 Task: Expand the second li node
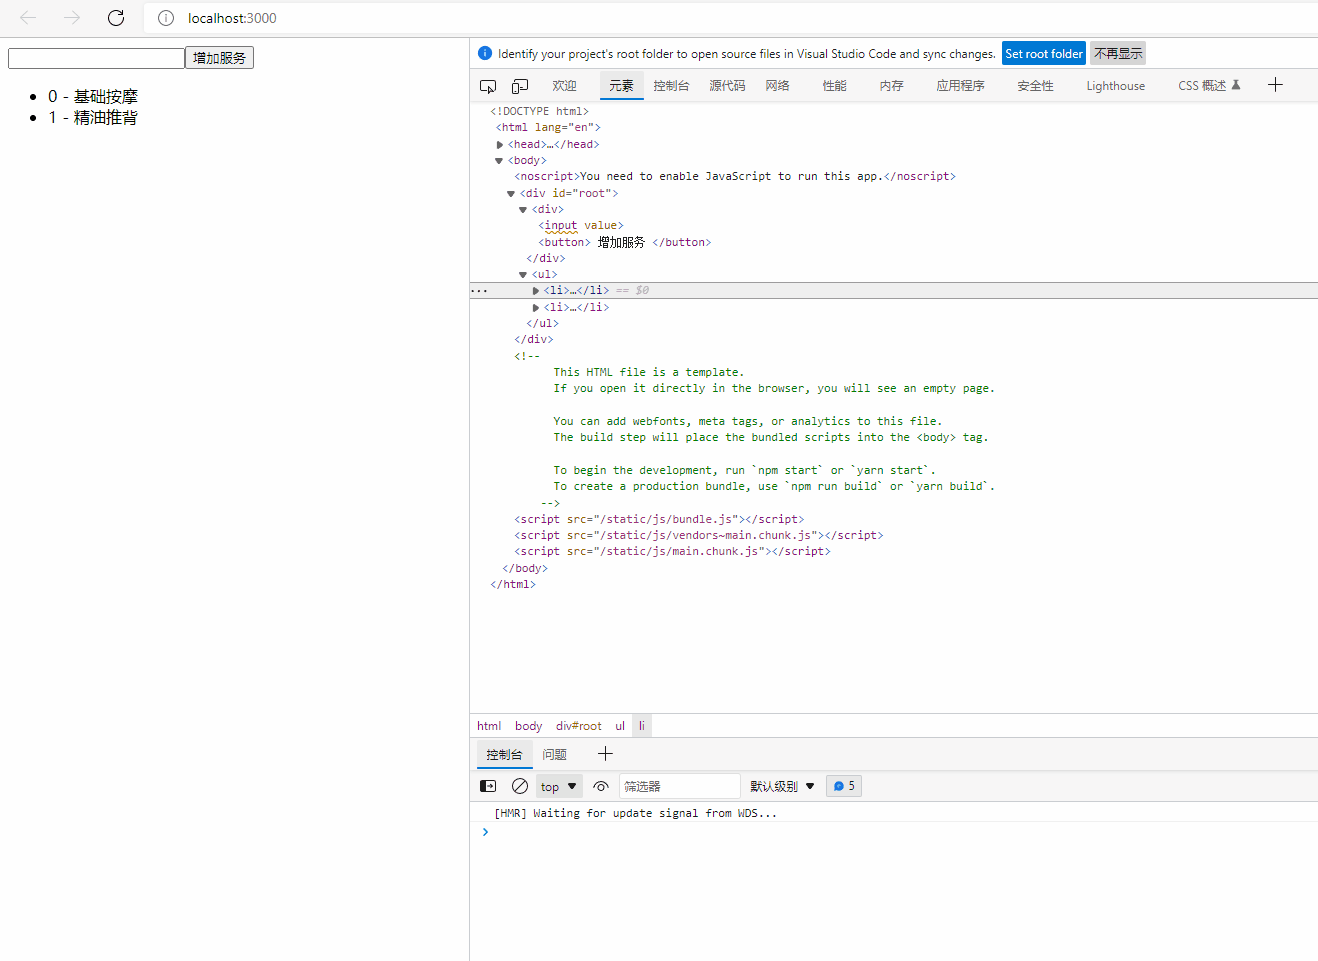536,308
